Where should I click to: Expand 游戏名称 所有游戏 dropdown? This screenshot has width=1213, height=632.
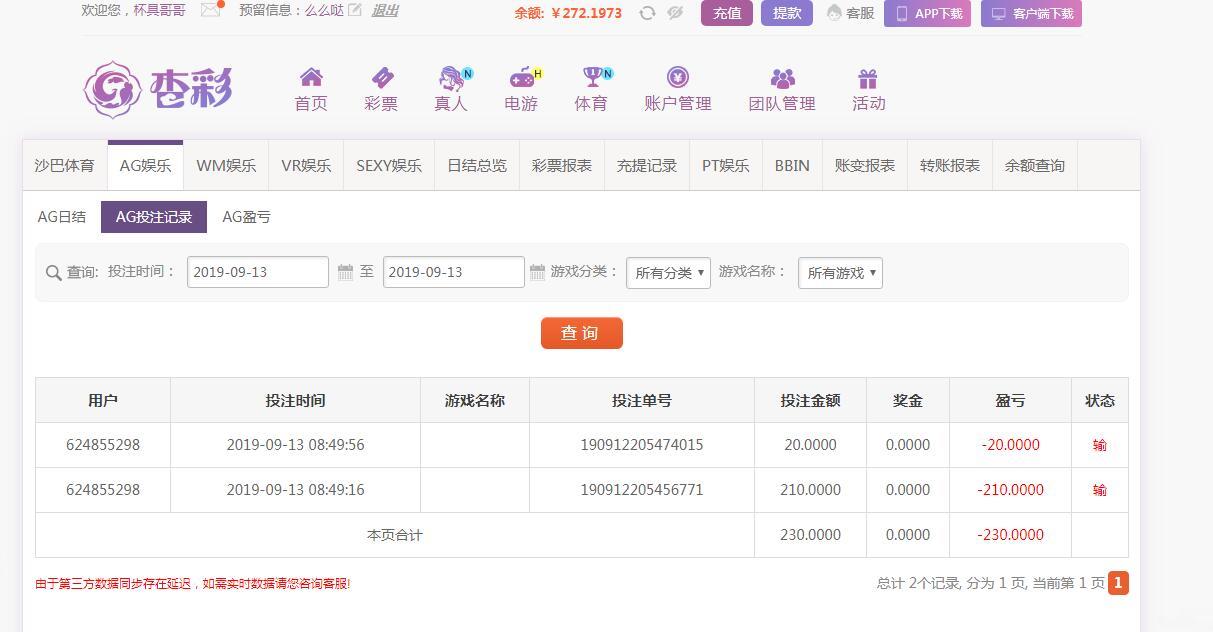[x=840, y=273]
